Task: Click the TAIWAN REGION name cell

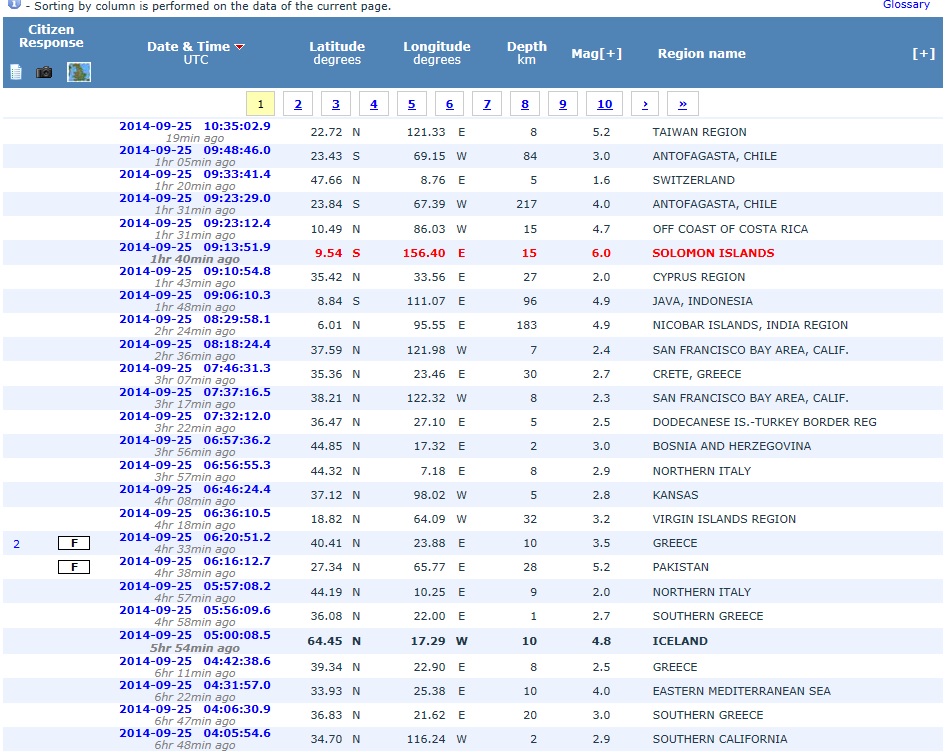Action: pyautogui.click(x=699, y=132)
